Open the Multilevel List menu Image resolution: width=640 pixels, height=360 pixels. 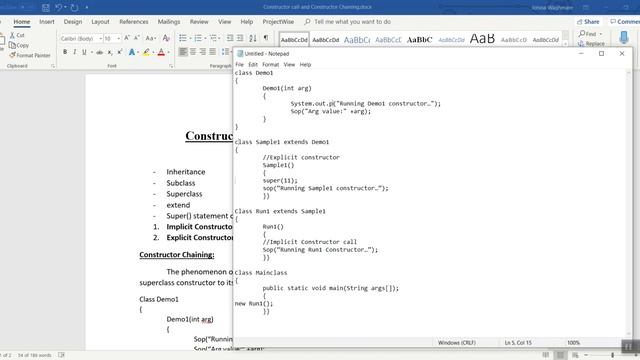214,38
